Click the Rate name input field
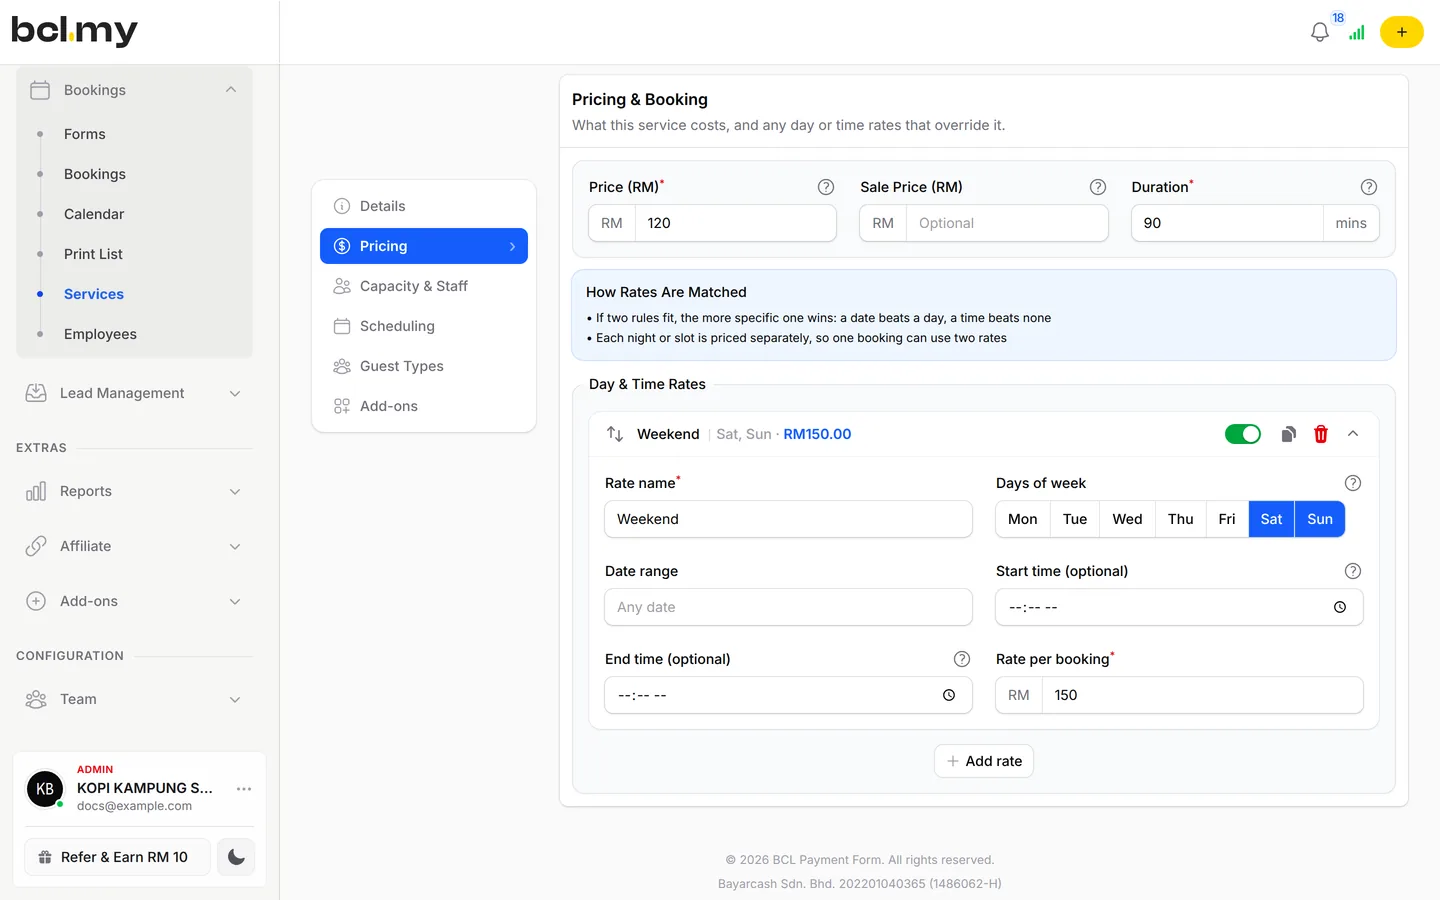This screenshot has width=1440, height=900. coord(788,519)
